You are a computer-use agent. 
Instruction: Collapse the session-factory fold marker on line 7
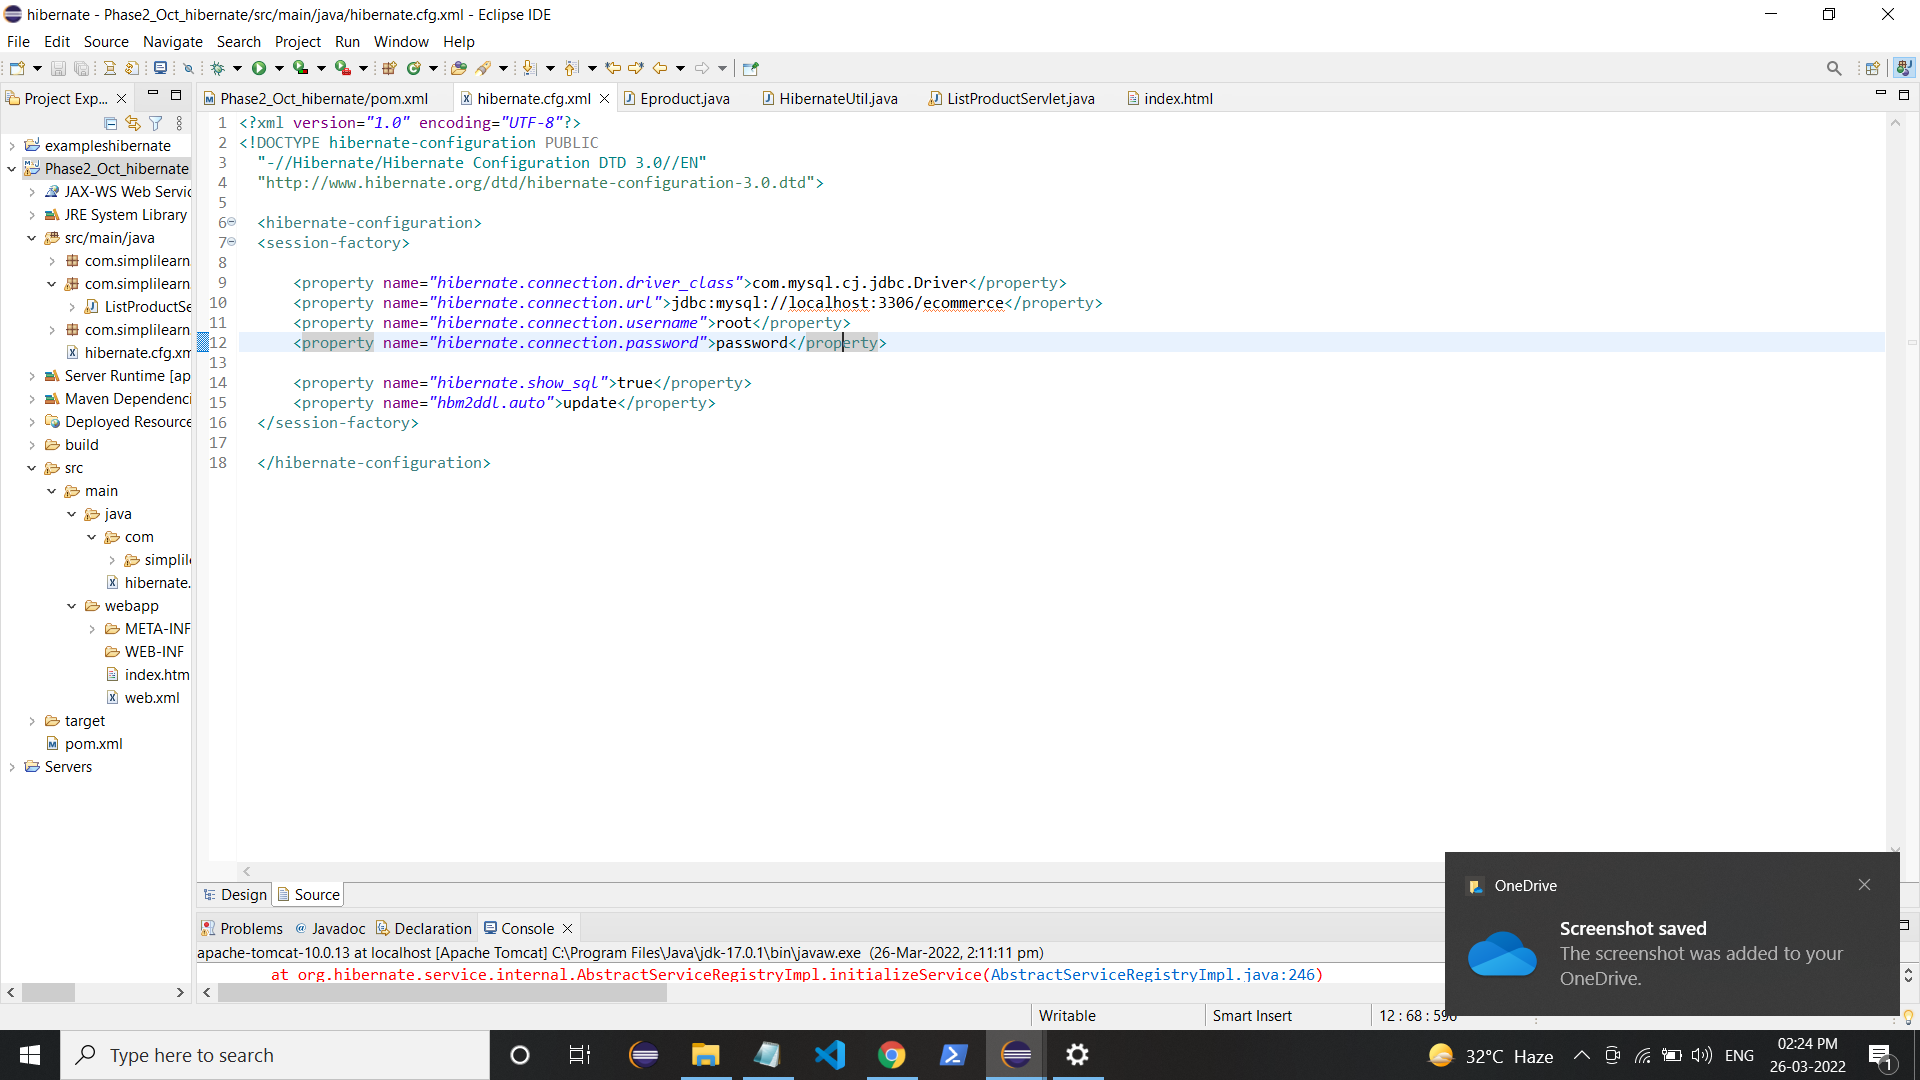coord(232,242)
